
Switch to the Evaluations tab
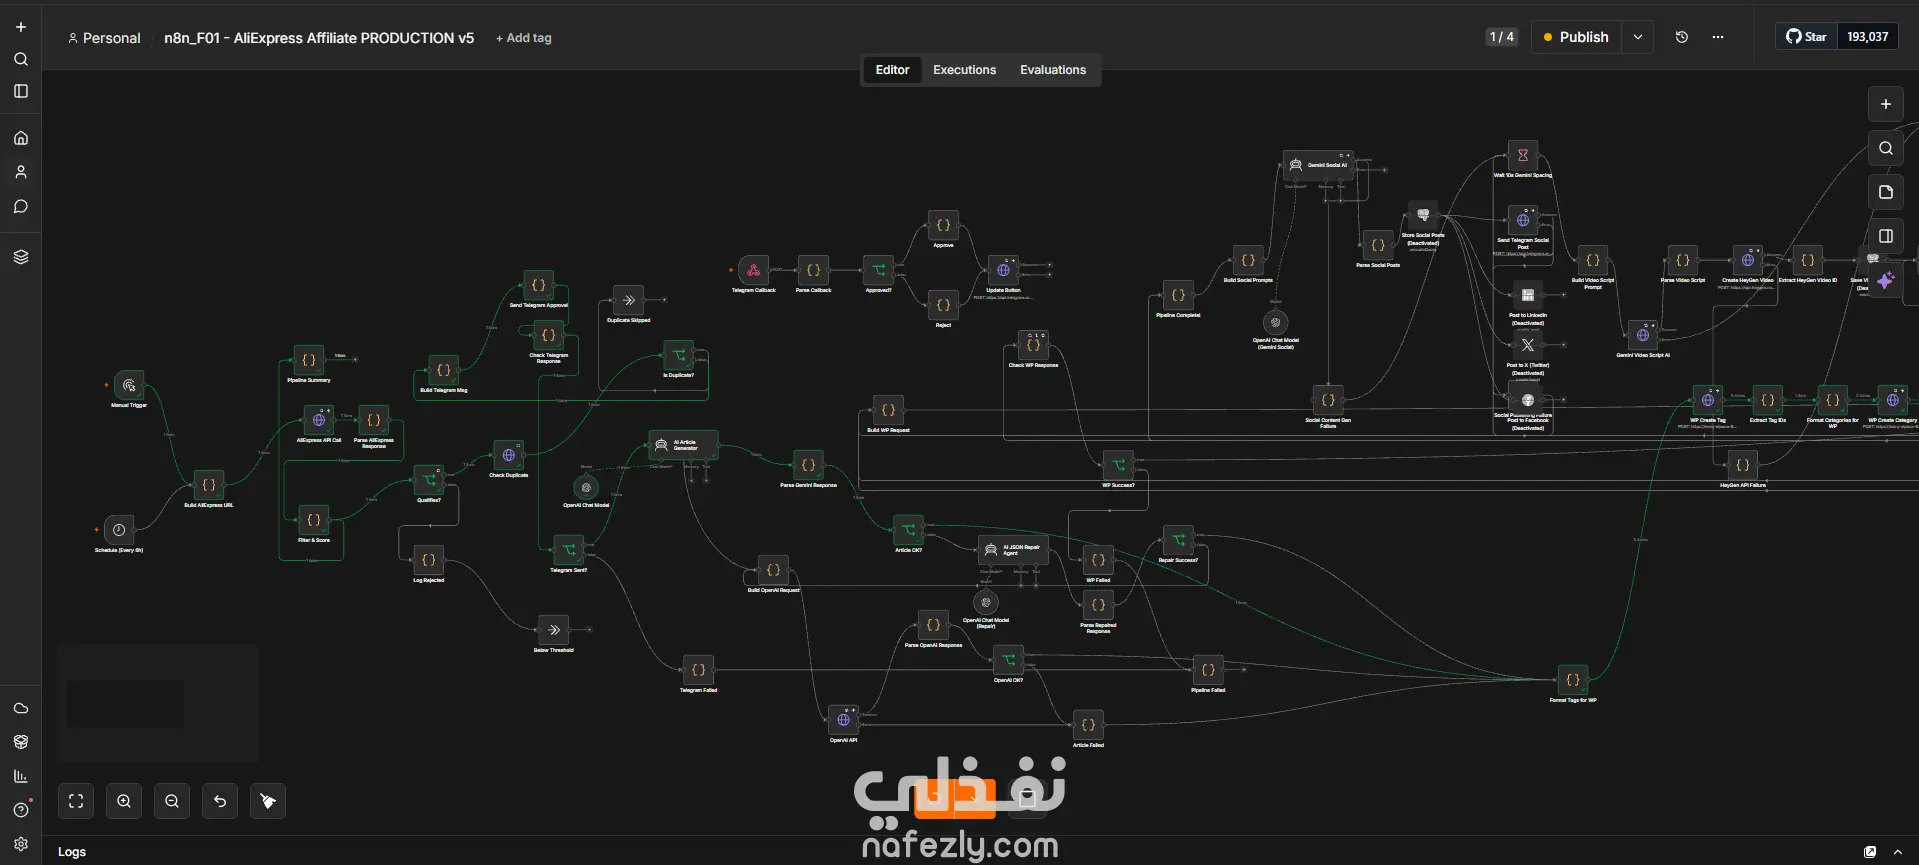[1053, 70]
